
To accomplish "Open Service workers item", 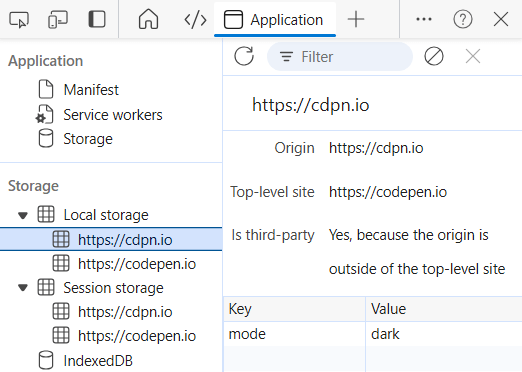I will click(113, 115).
